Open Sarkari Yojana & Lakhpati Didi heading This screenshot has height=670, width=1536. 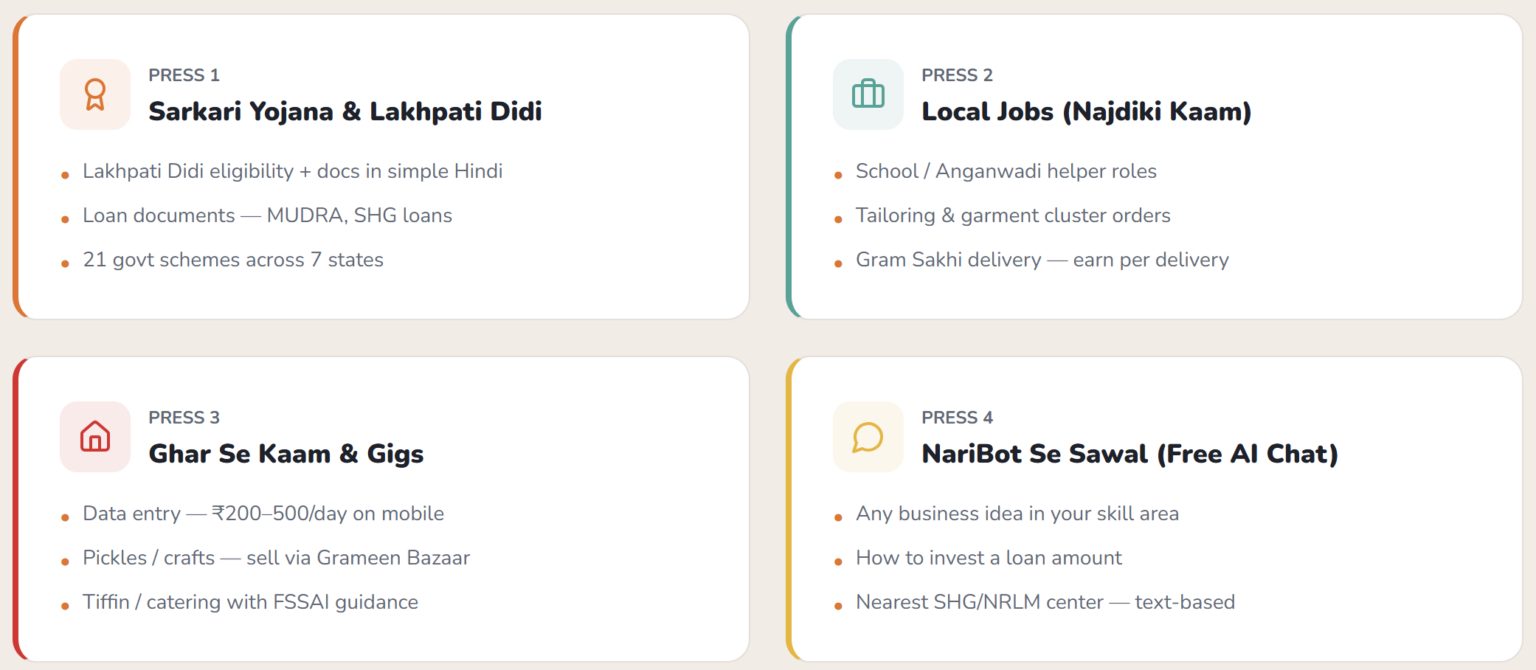tap(345, 111)
